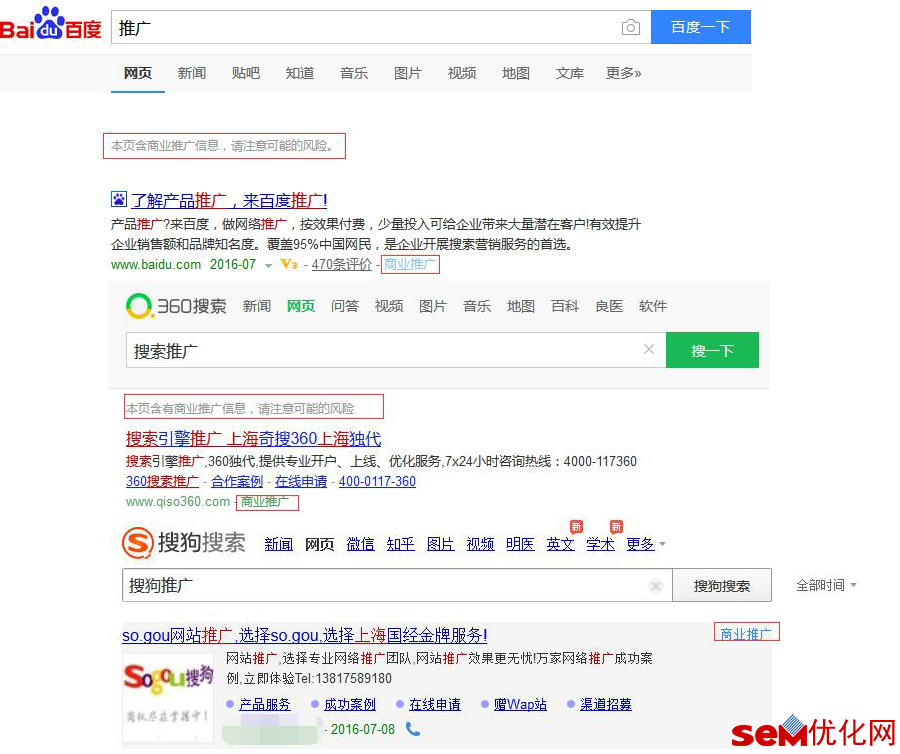This screenshot has width=900, height=754.
Task: Open Baidu 音乐 tab
Action: click(354, 73)
